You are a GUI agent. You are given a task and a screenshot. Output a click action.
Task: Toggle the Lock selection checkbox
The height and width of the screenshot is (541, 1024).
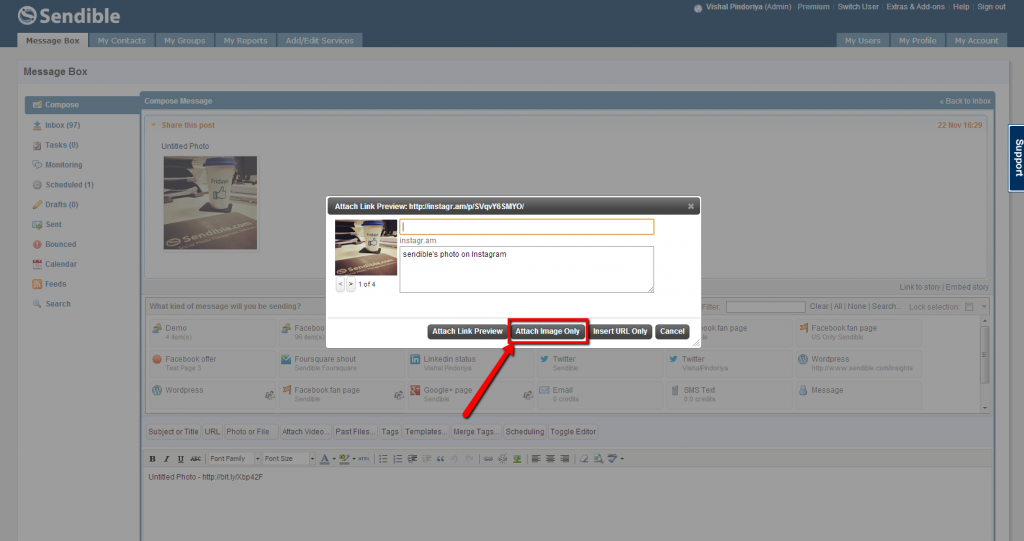click(969, 306)
